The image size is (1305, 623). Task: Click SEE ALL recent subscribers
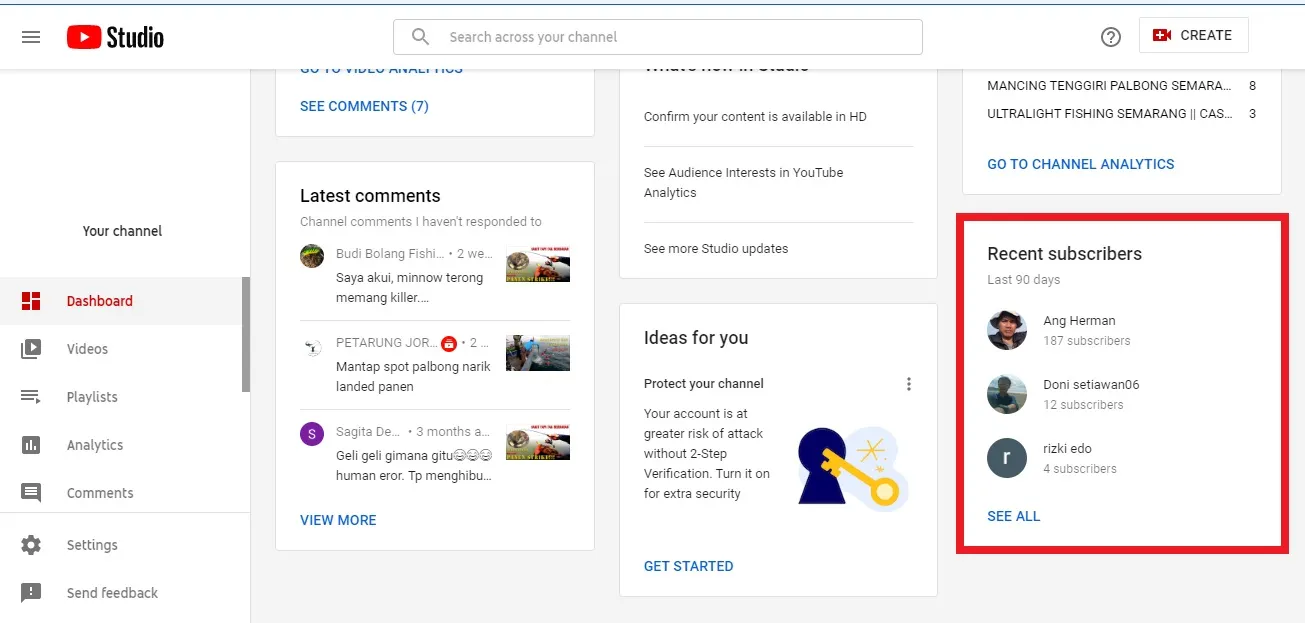point(1013,516)
